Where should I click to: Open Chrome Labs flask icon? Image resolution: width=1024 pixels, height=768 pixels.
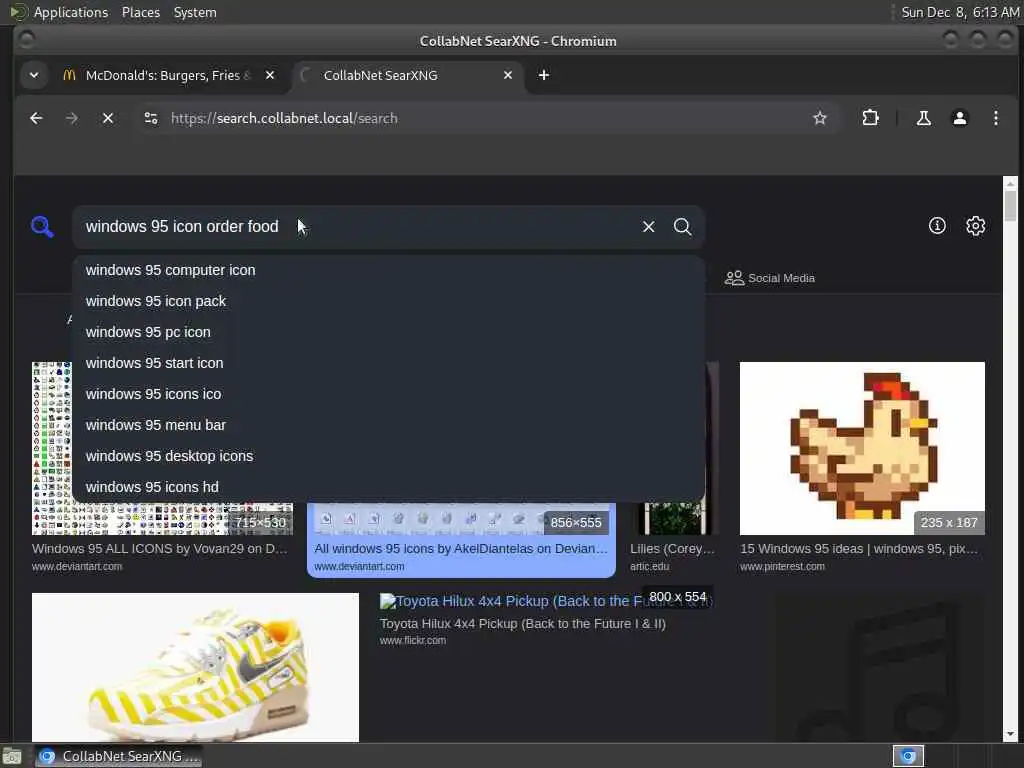click(923, 118)
